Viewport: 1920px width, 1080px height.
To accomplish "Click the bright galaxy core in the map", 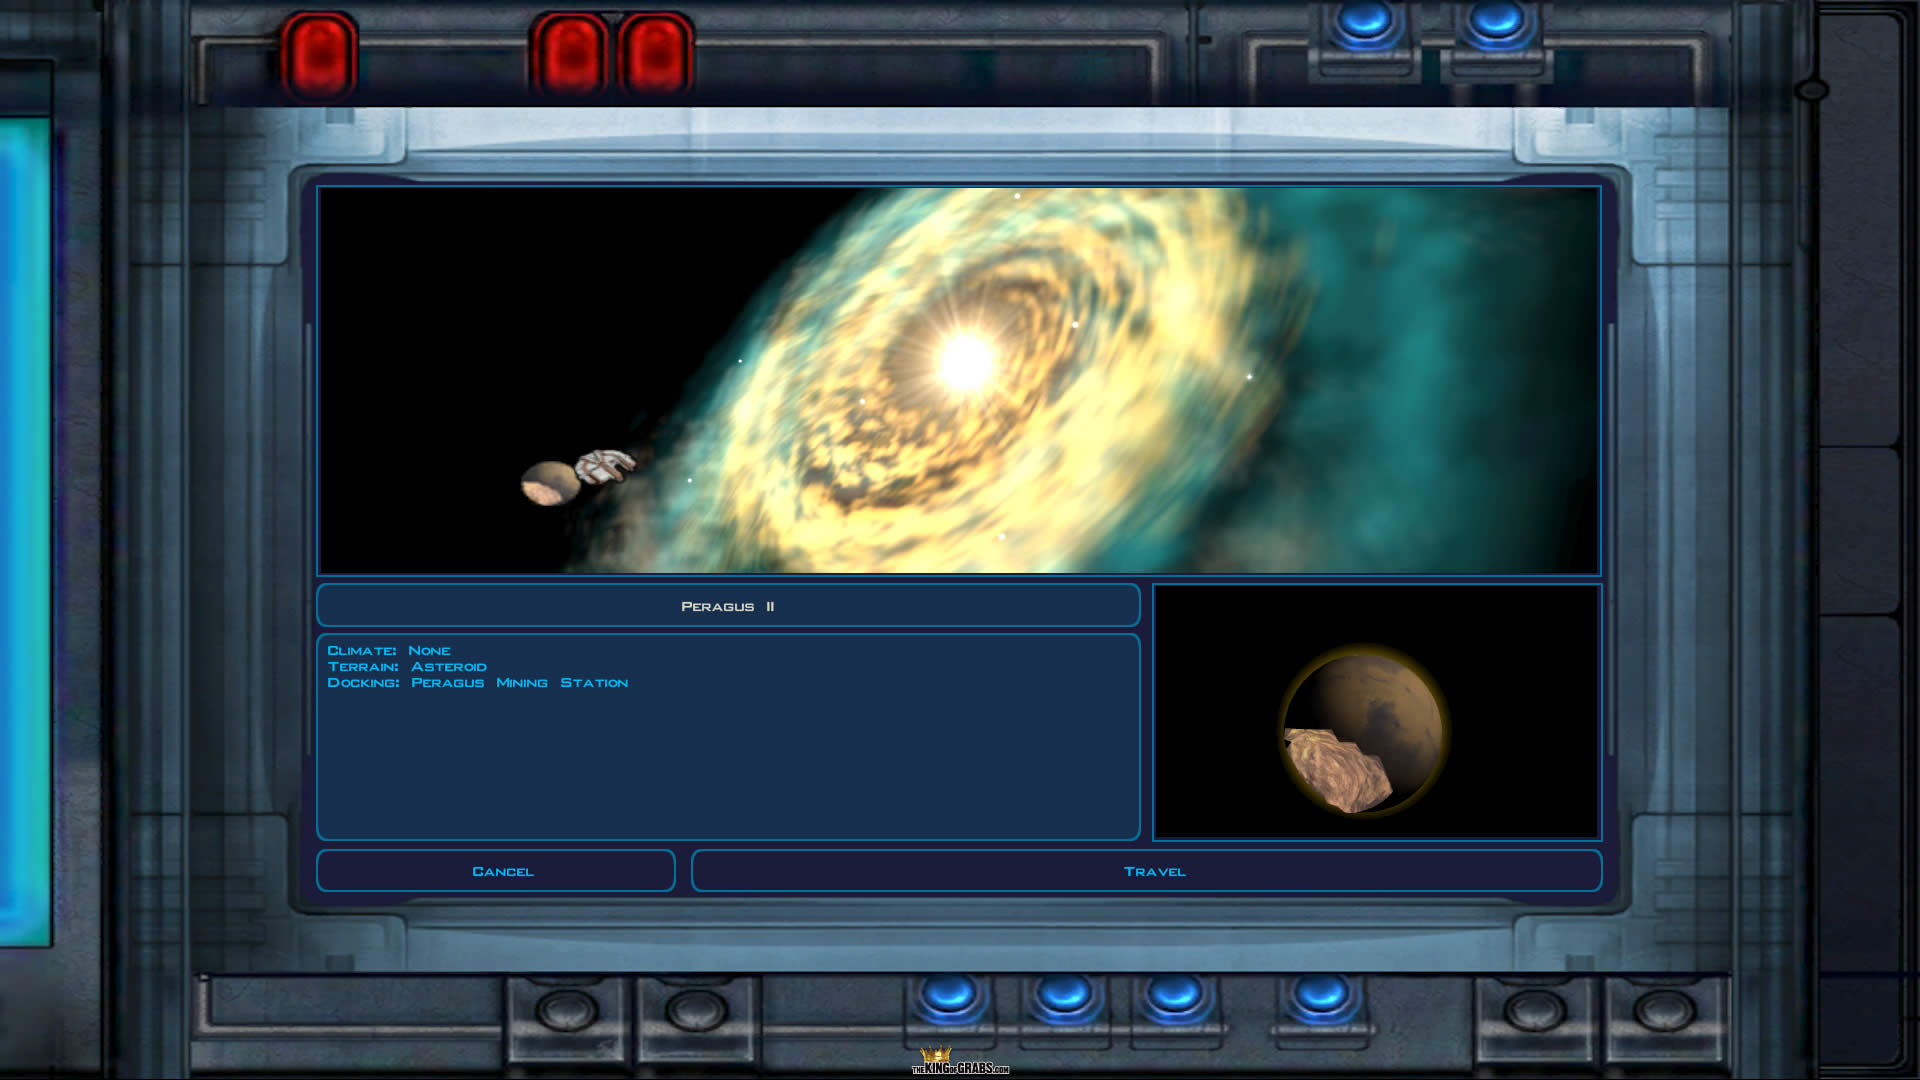I will coord(965,361).
